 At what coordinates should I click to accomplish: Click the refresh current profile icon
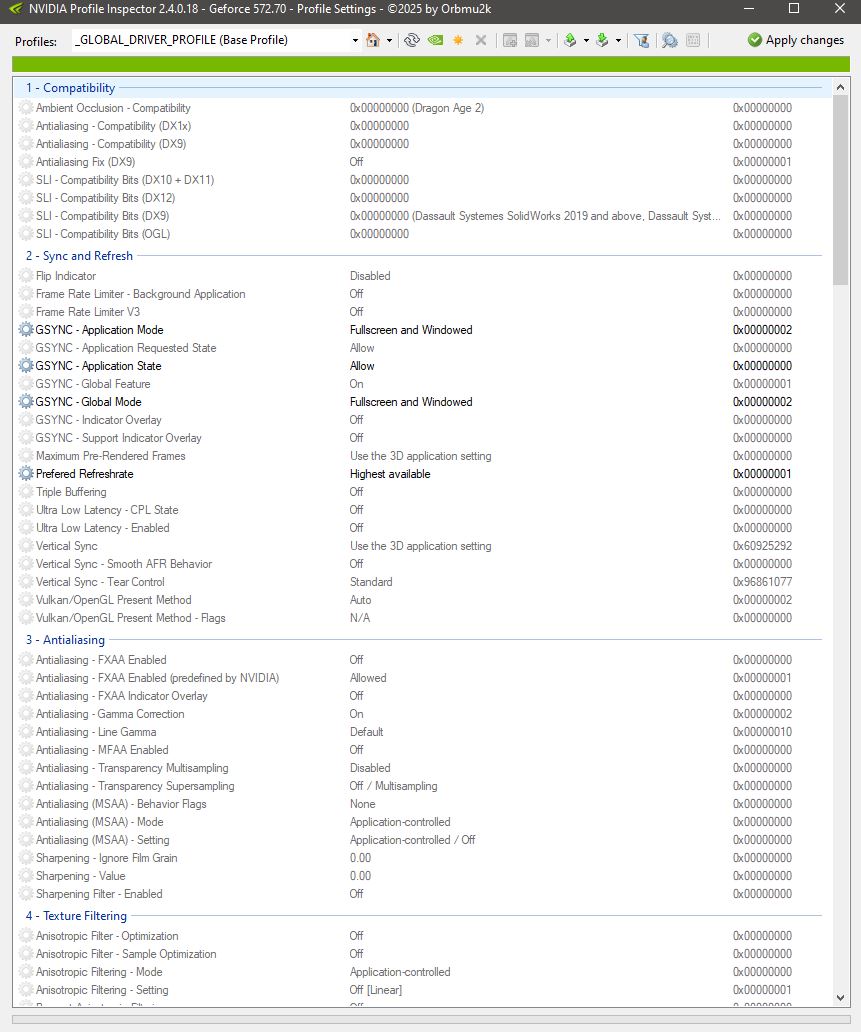coord(412,40)
